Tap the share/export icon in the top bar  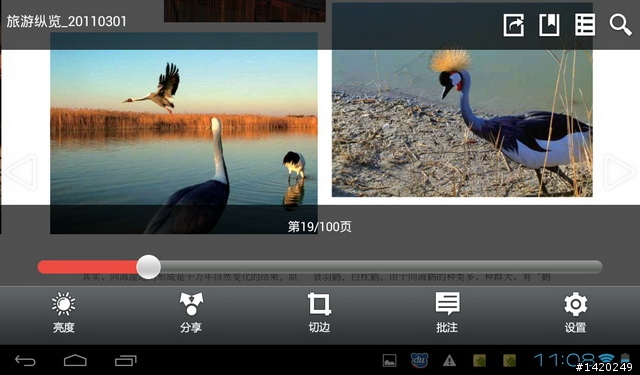(x=513, y=25)
